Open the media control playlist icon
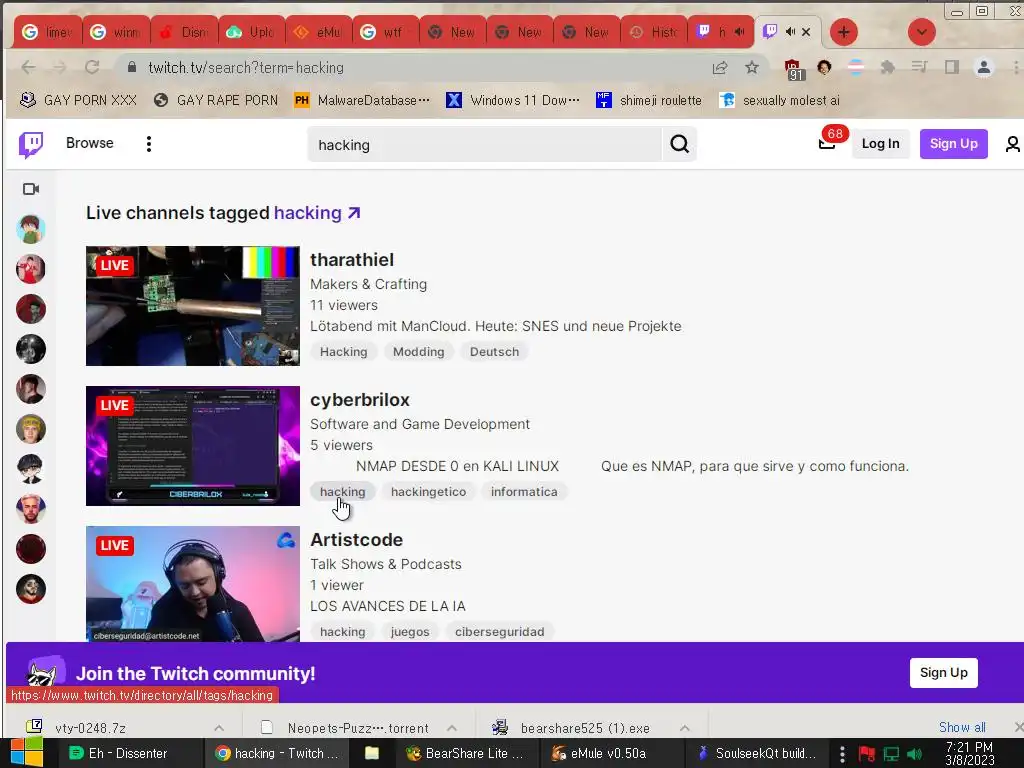 coord(920,67)
